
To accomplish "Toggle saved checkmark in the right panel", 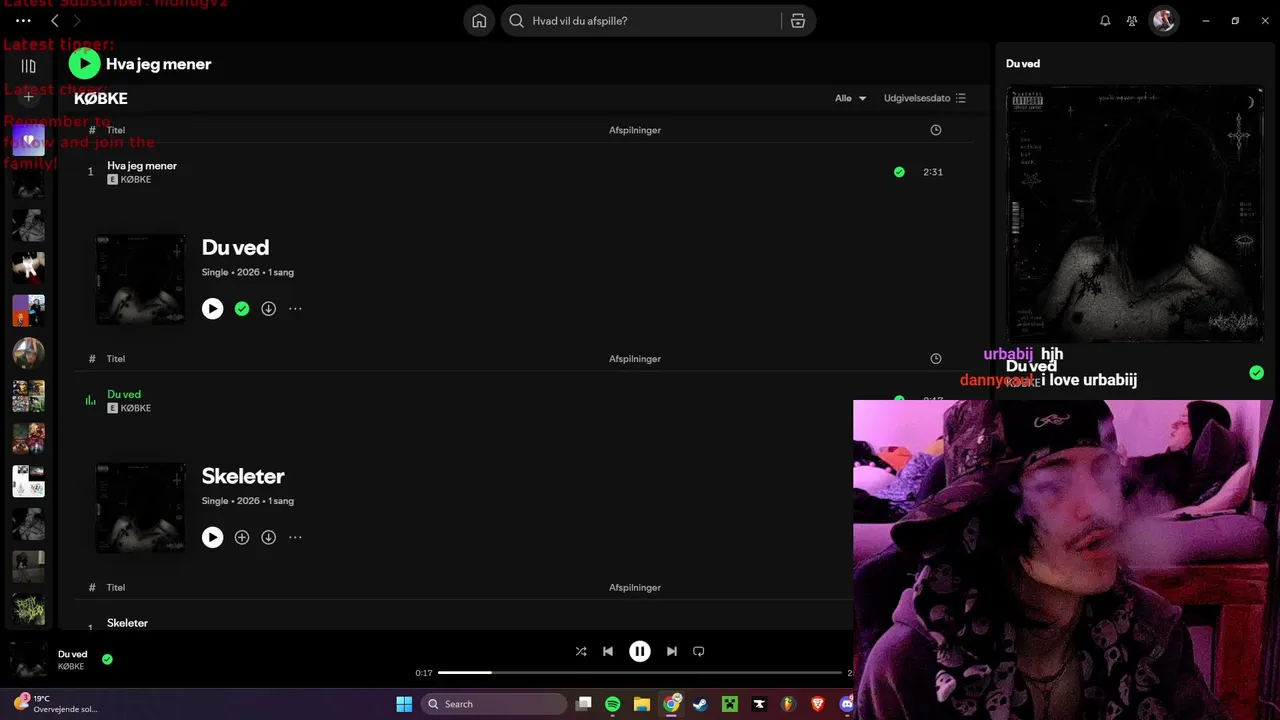I will pos(1256,373).
